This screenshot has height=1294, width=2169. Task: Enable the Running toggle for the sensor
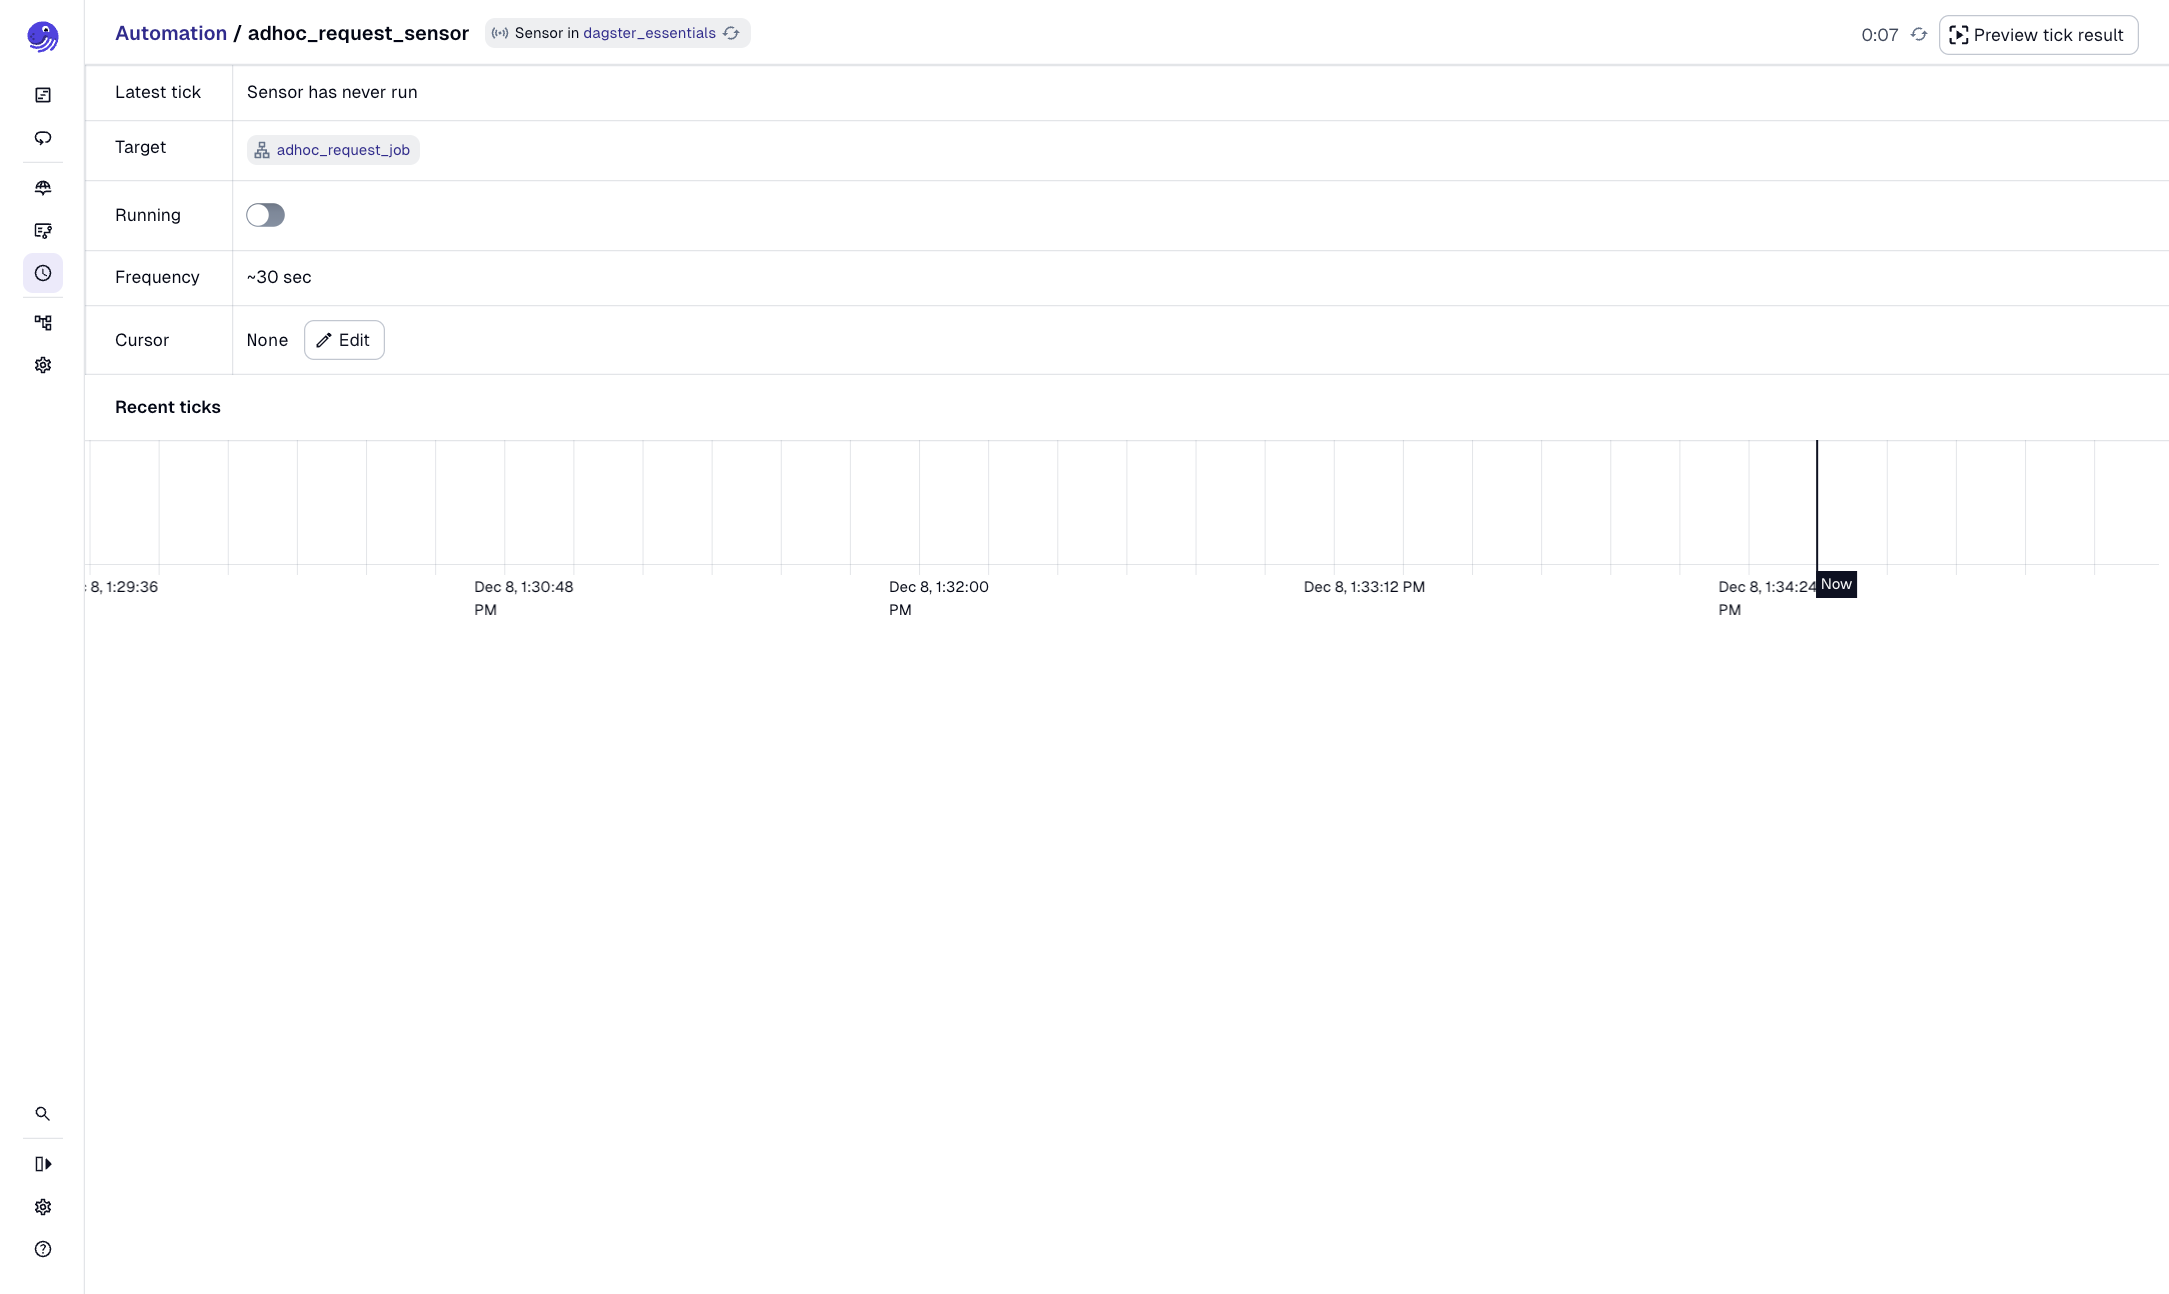266,215
